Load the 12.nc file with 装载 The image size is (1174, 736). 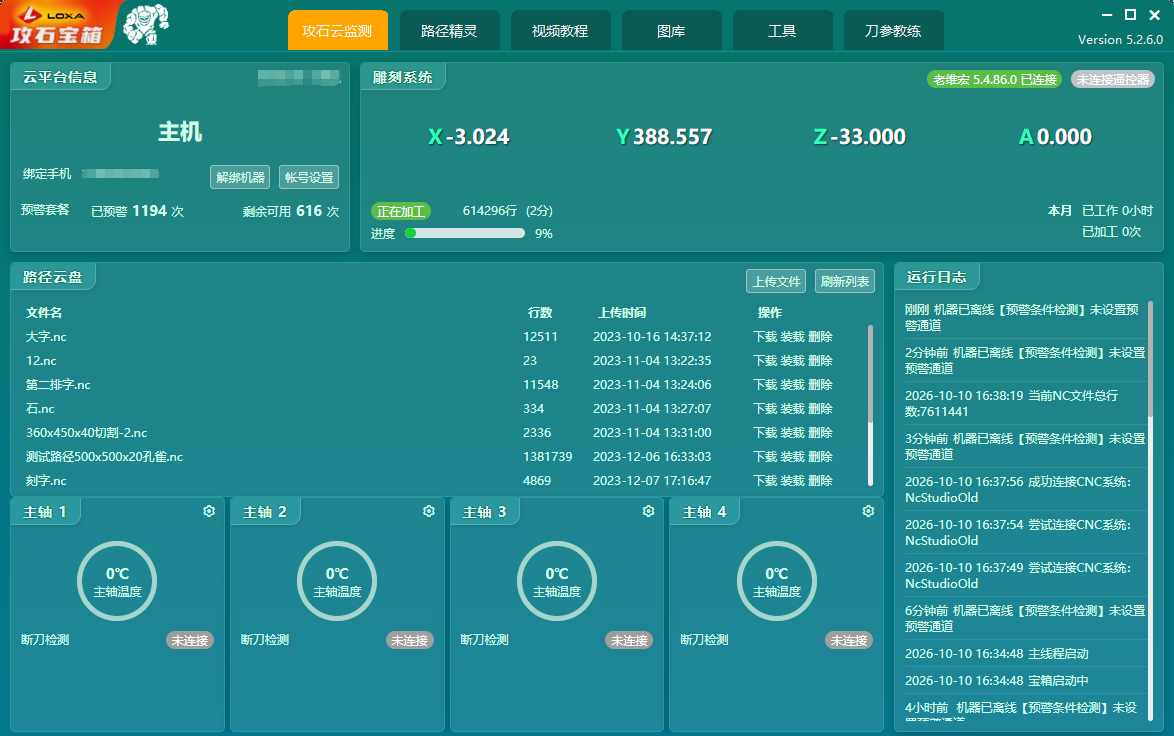coord(793,361)
